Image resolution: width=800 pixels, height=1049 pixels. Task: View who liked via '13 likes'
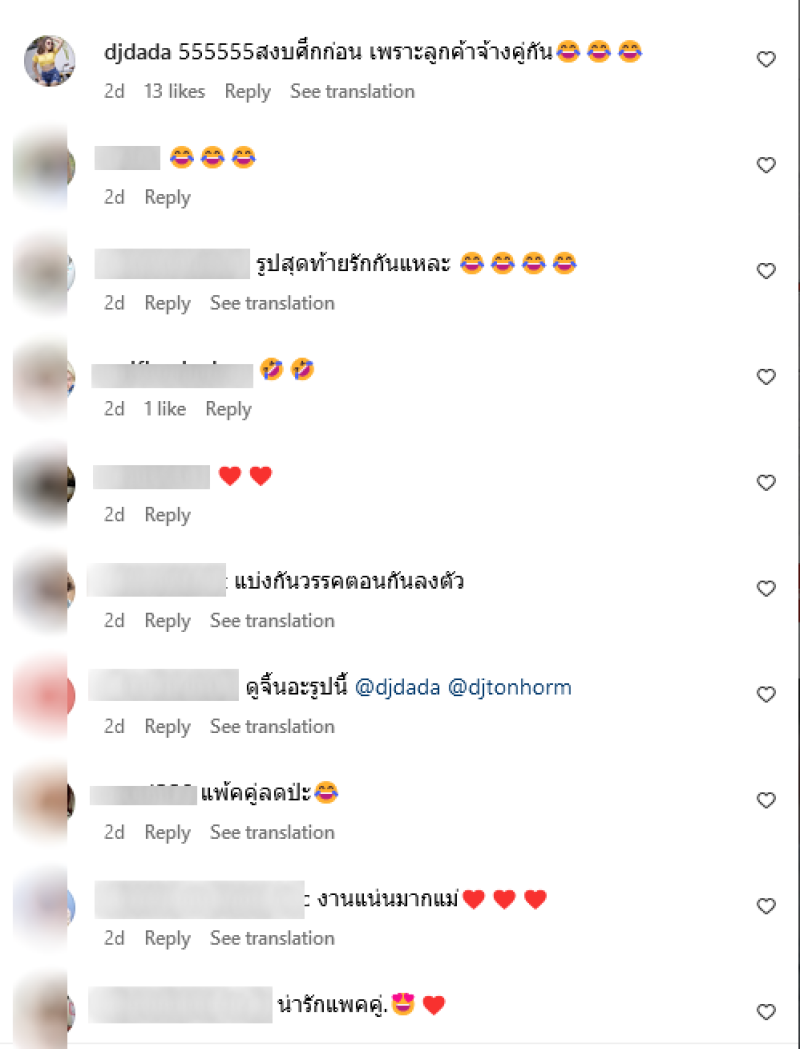(175, 91)
